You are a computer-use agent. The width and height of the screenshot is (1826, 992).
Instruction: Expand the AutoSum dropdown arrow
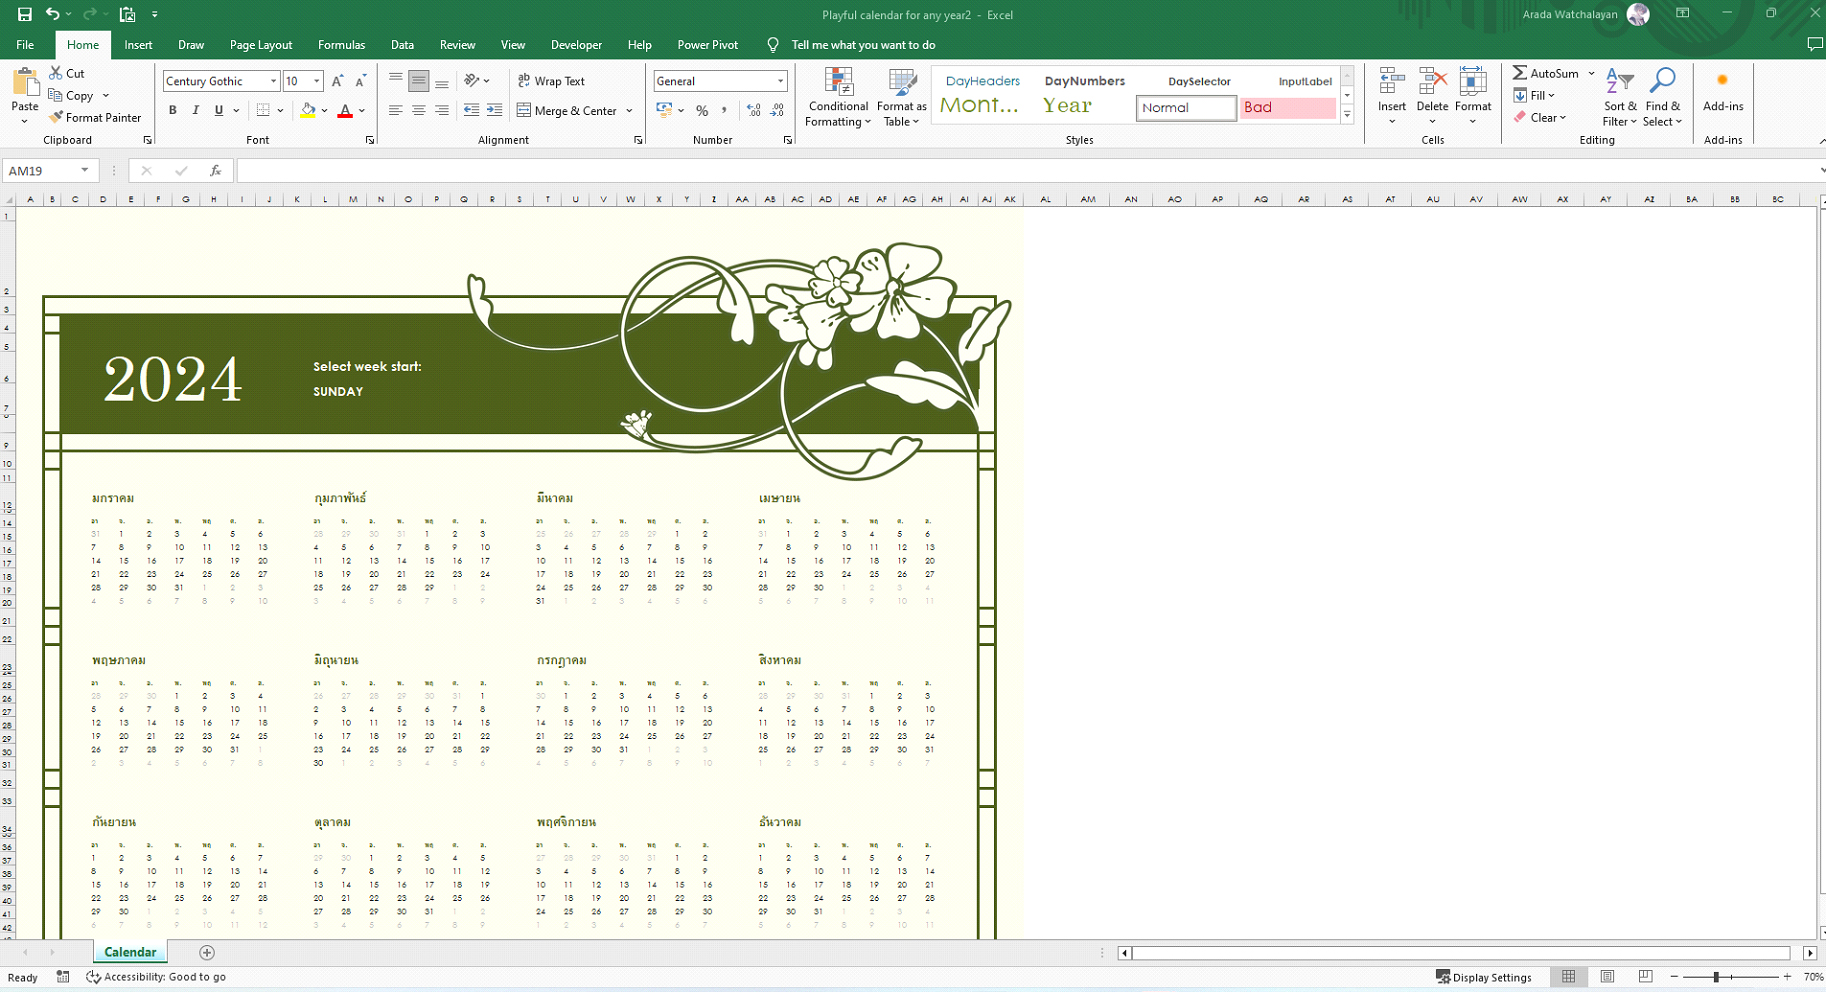click(x=1591, y=73)
